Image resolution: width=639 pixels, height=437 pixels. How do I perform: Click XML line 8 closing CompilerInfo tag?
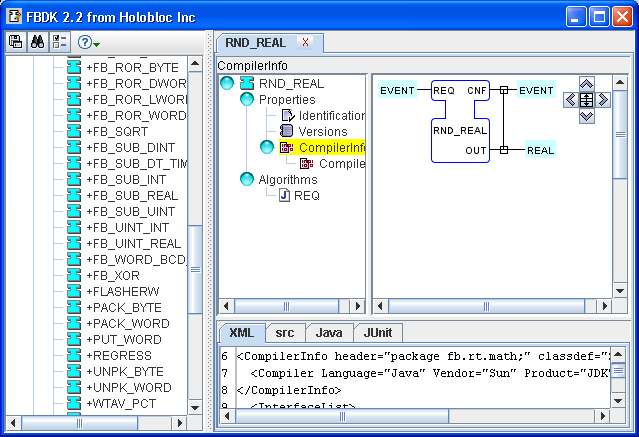click(289, 391)
